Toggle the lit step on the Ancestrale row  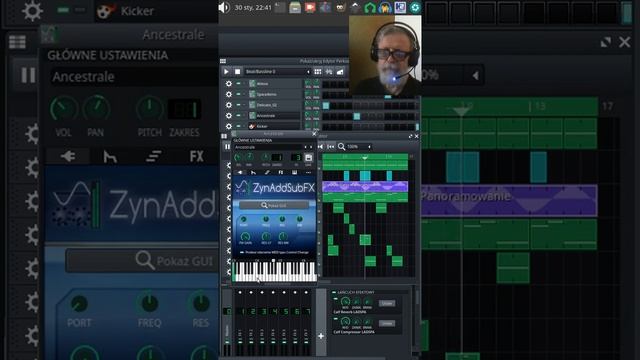tap(357, 116)
